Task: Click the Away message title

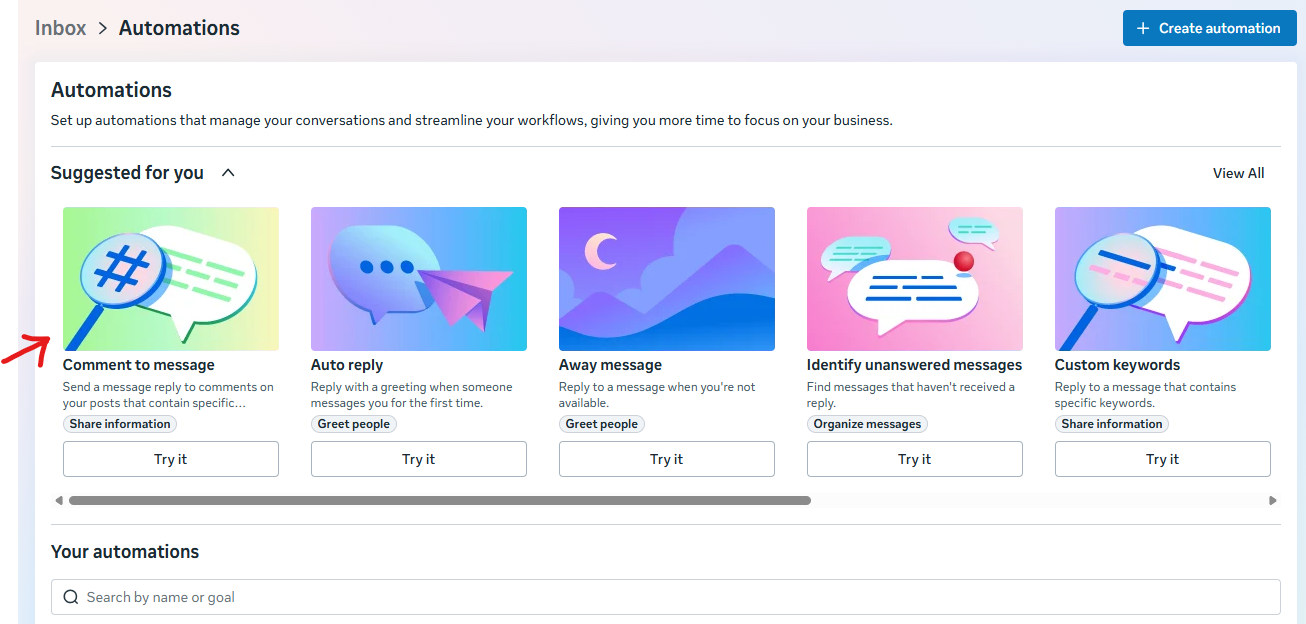Action: (x=610, y=365)
